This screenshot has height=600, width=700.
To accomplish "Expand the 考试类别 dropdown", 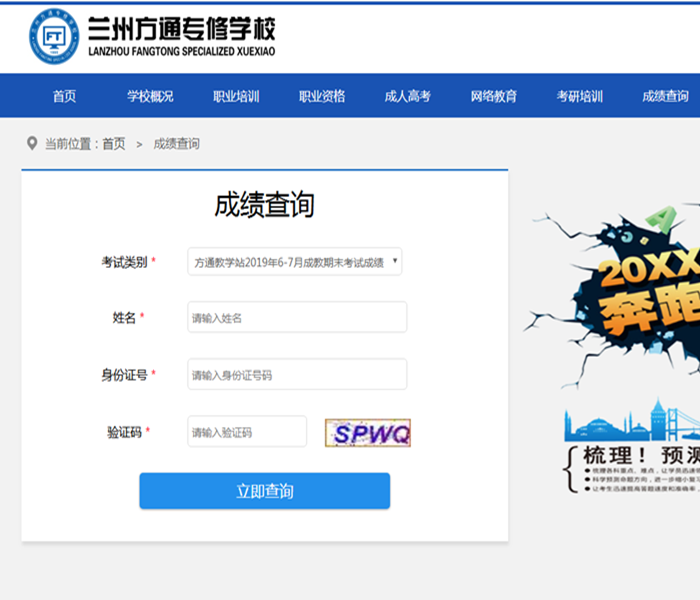I will (x=295, y=262).
